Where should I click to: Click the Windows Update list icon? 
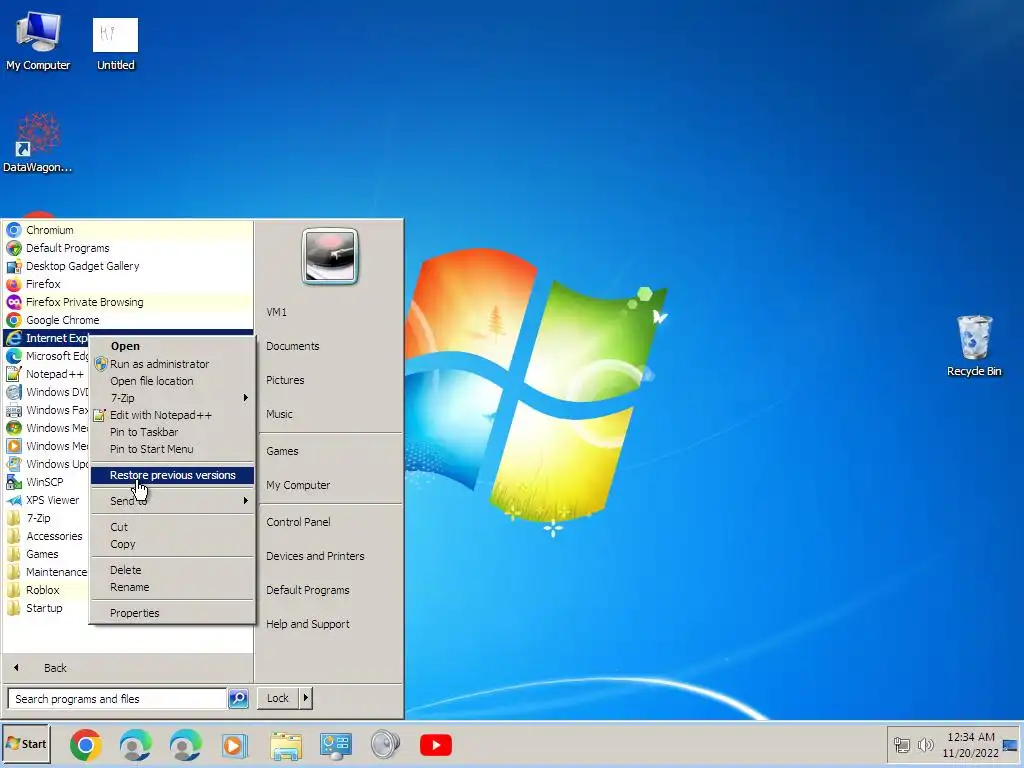14,464
